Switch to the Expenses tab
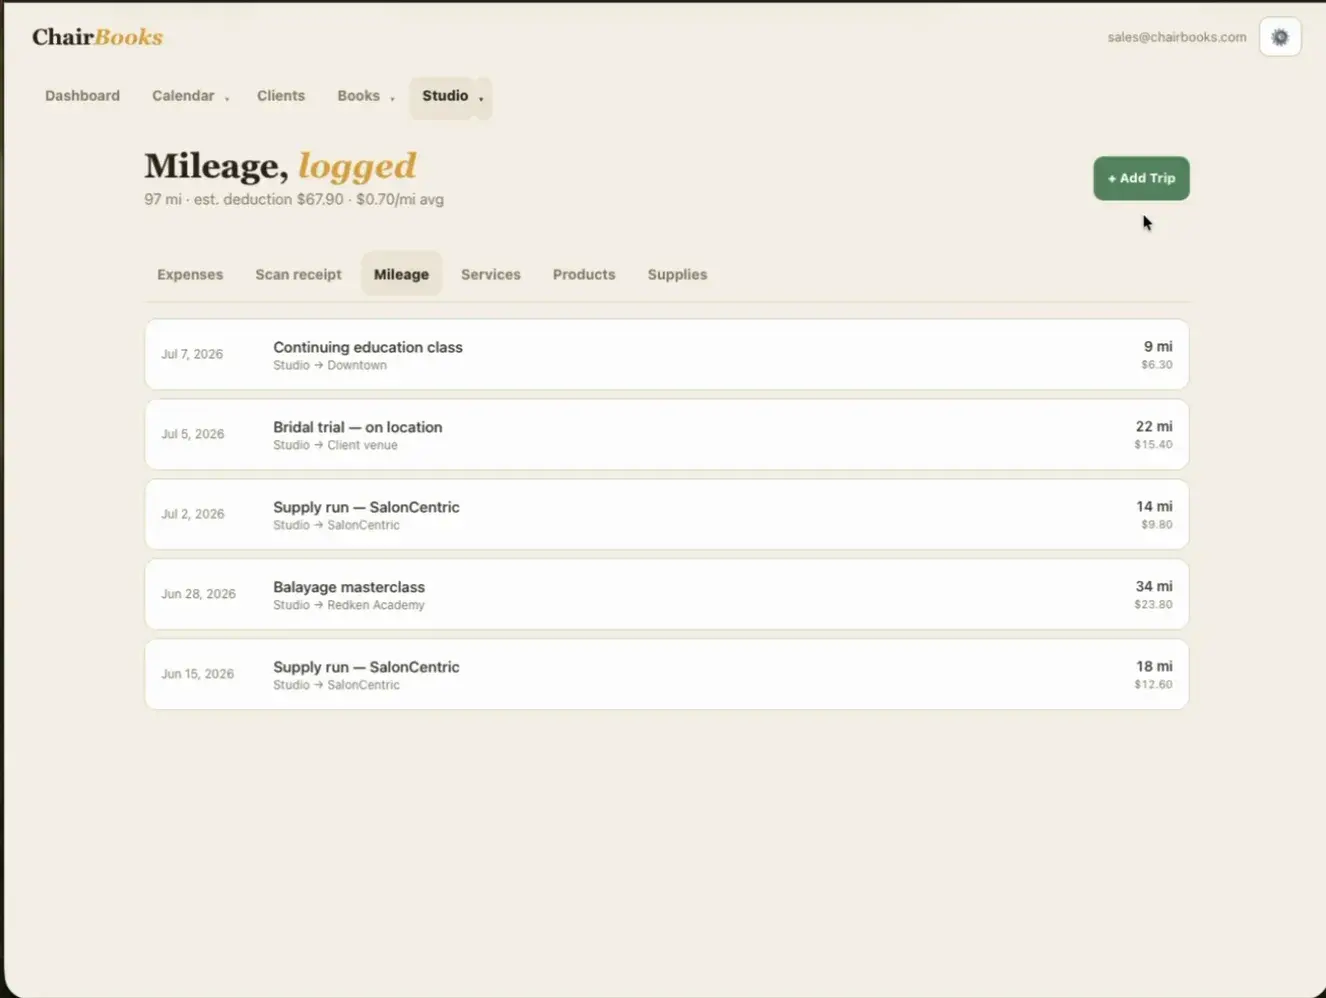Image resolution: width=1326 pixels, height=998 pixels. pos(190,274)
